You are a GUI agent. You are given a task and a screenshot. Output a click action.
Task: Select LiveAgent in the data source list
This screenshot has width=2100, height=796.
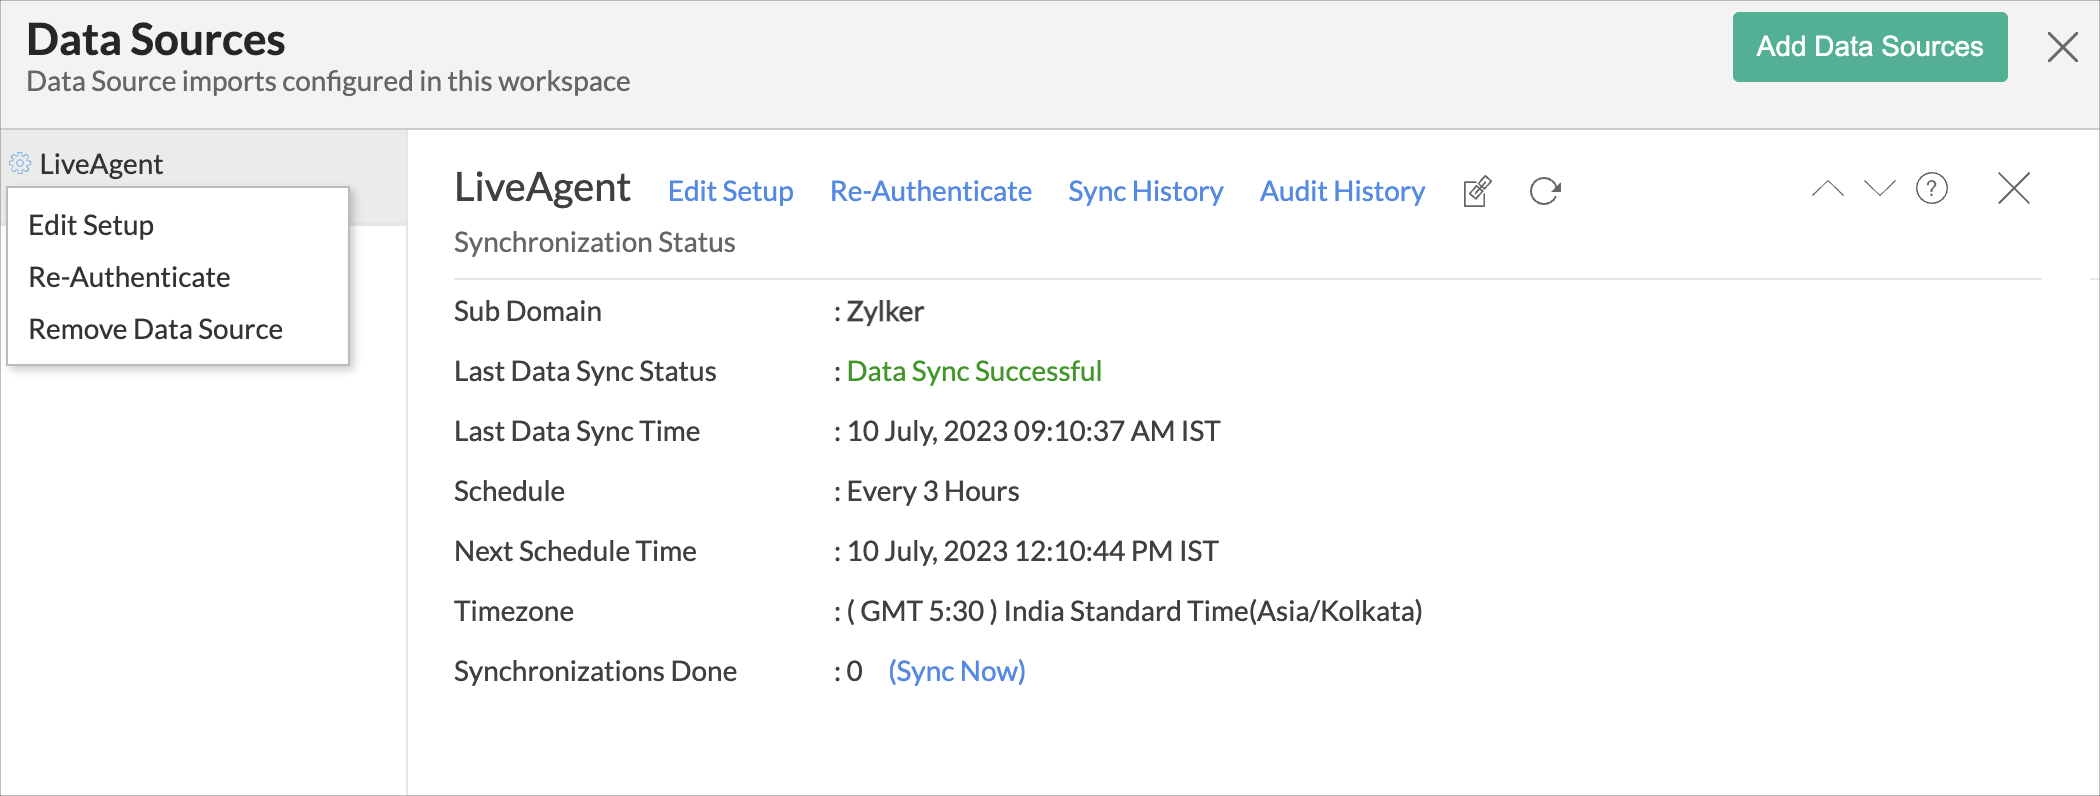tap(101, 164)
